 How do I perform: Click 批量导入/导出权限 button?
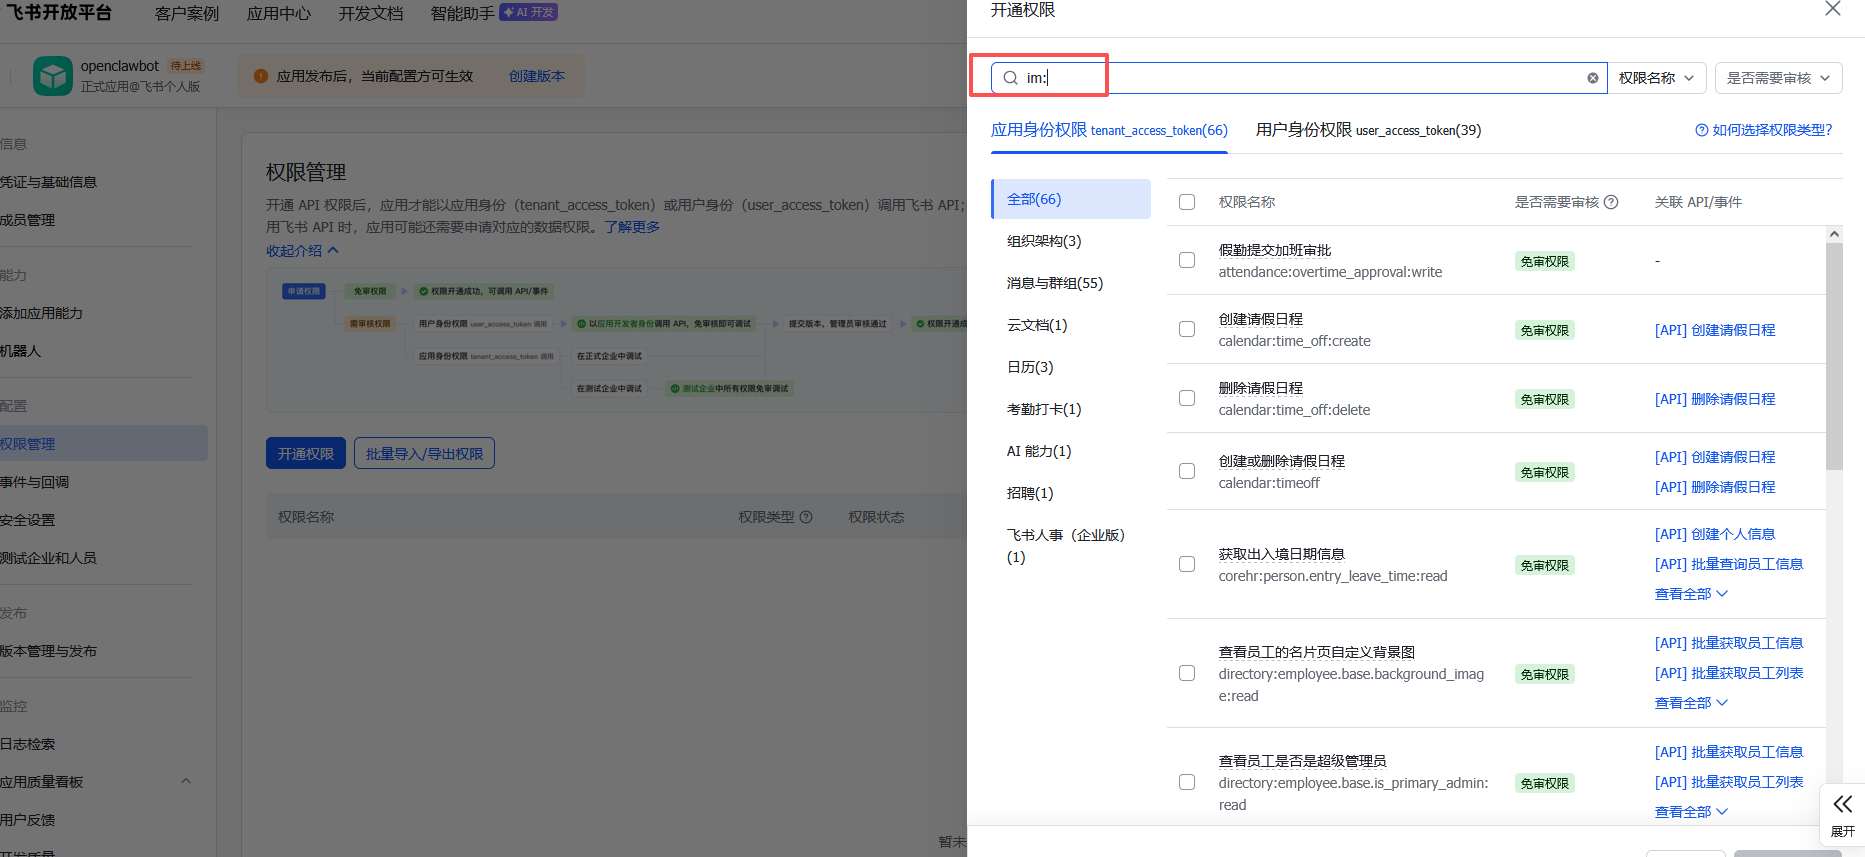click(424, 454)
